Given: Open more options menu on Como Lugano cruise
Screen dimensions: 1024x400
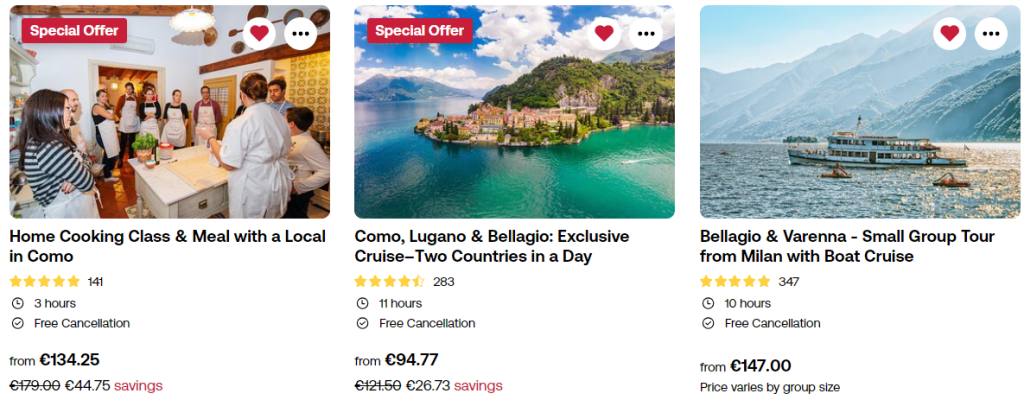Looking at the screenshot, I should click(646, 33).
